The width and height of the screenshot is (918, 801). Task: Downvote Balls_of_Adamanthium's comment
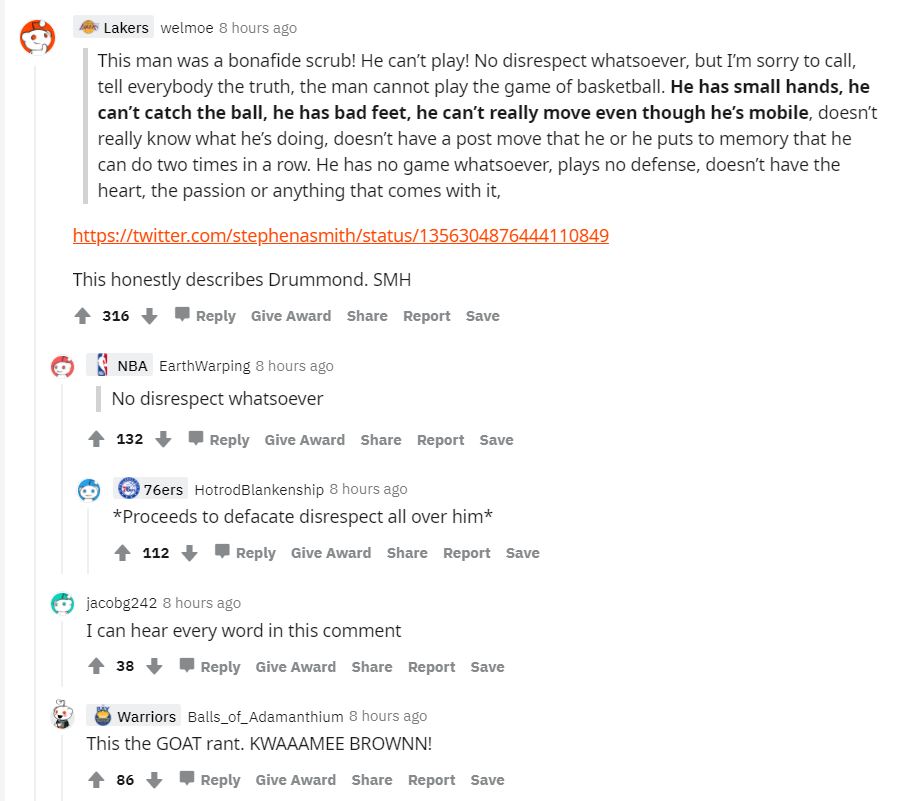(x=154, y=780)
